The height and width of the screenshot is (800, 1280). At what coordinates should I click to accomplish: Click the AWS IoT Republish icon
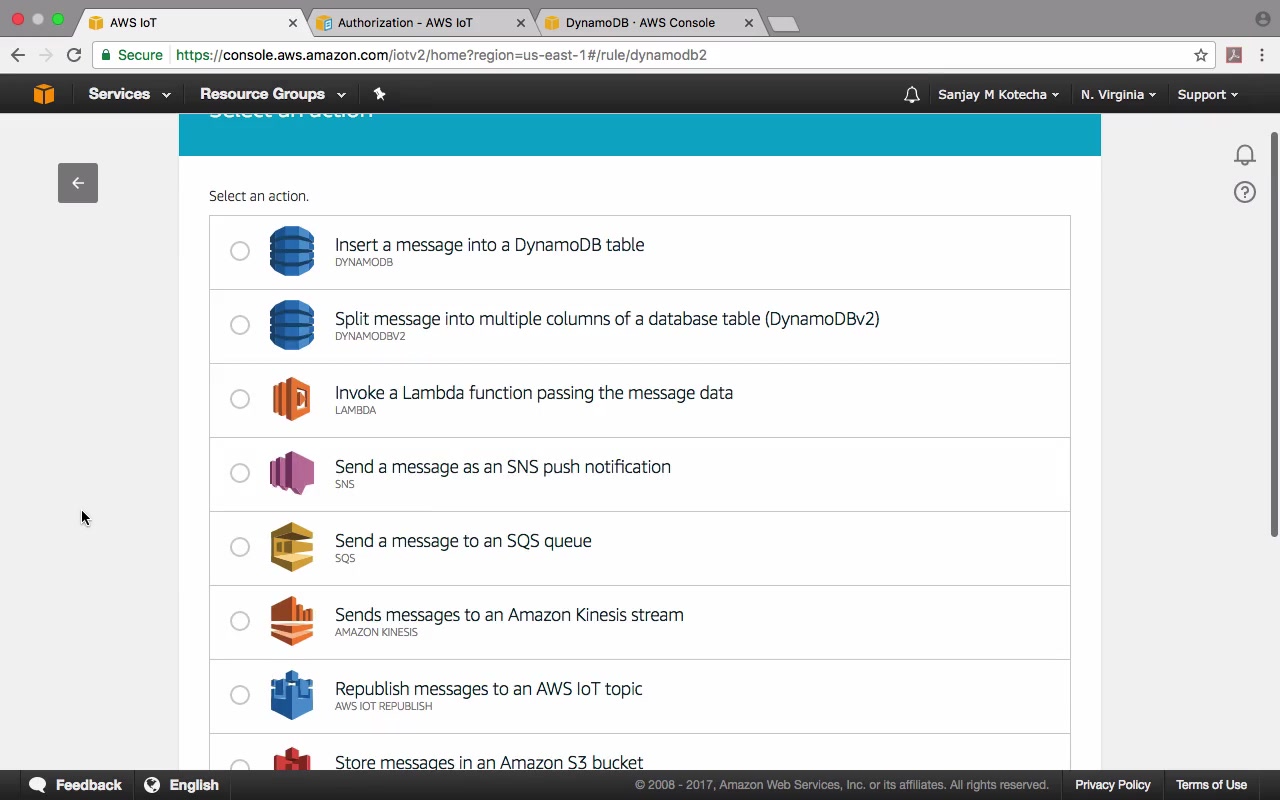tap(292, 695)
